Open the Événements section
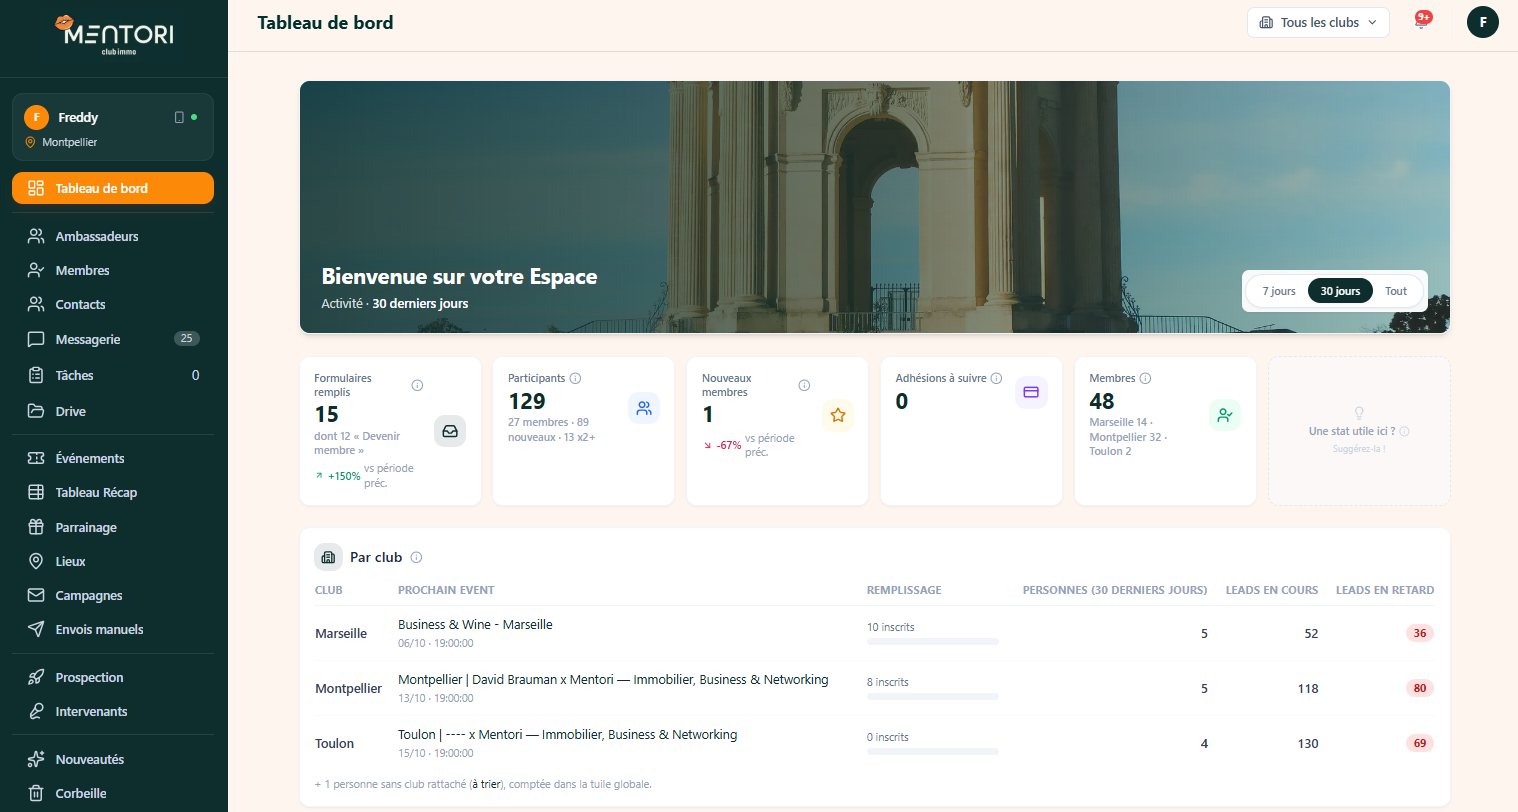This screenshot has height=812, width=1518. 113,458
